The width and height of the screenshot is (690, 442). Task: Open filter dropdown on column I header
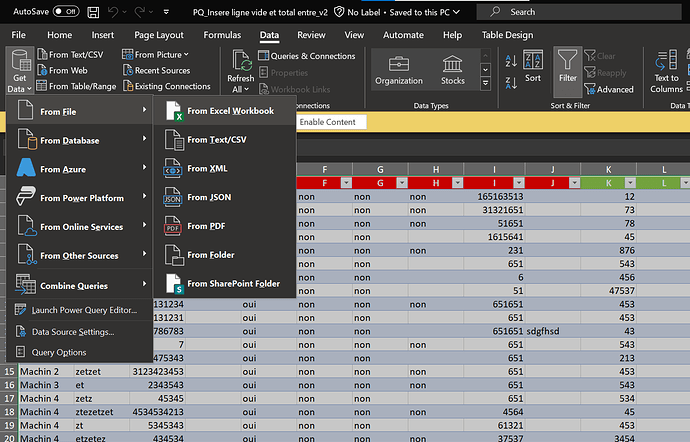519,183
